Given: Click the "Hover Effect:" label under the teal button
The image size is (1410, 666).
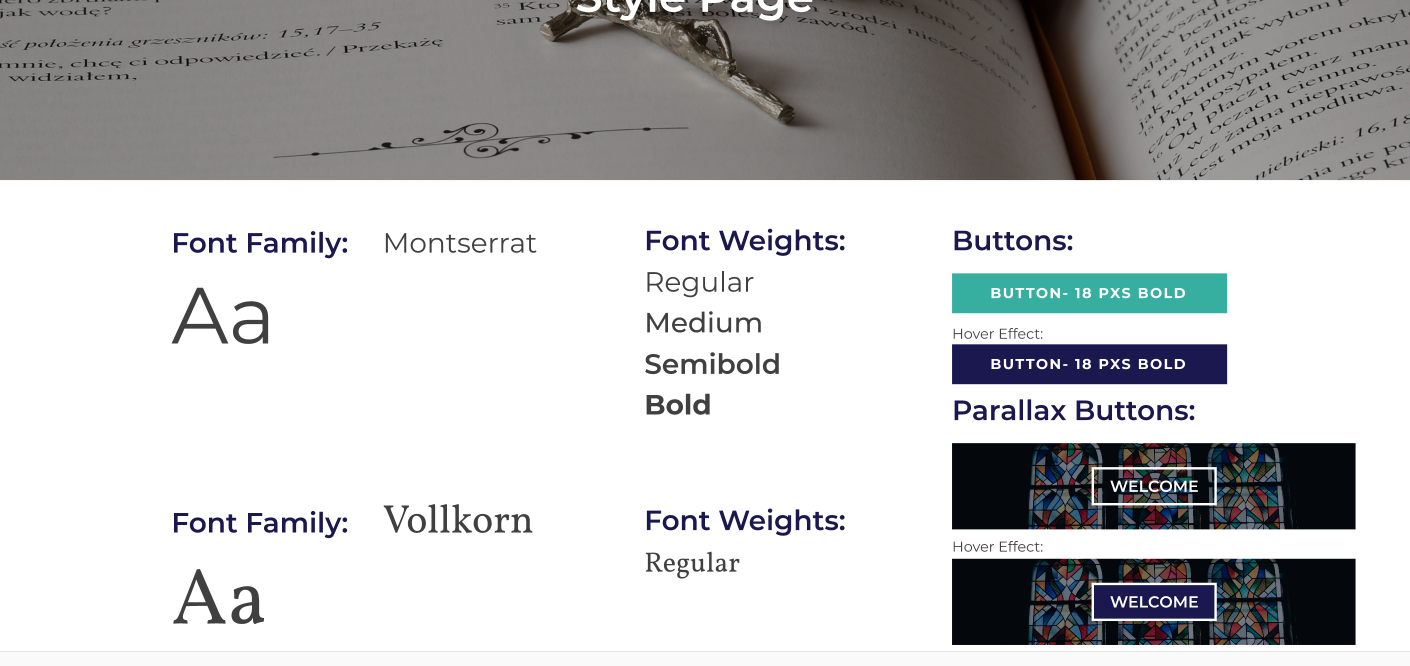Looking at the screenshot, I should click(997, 334).
